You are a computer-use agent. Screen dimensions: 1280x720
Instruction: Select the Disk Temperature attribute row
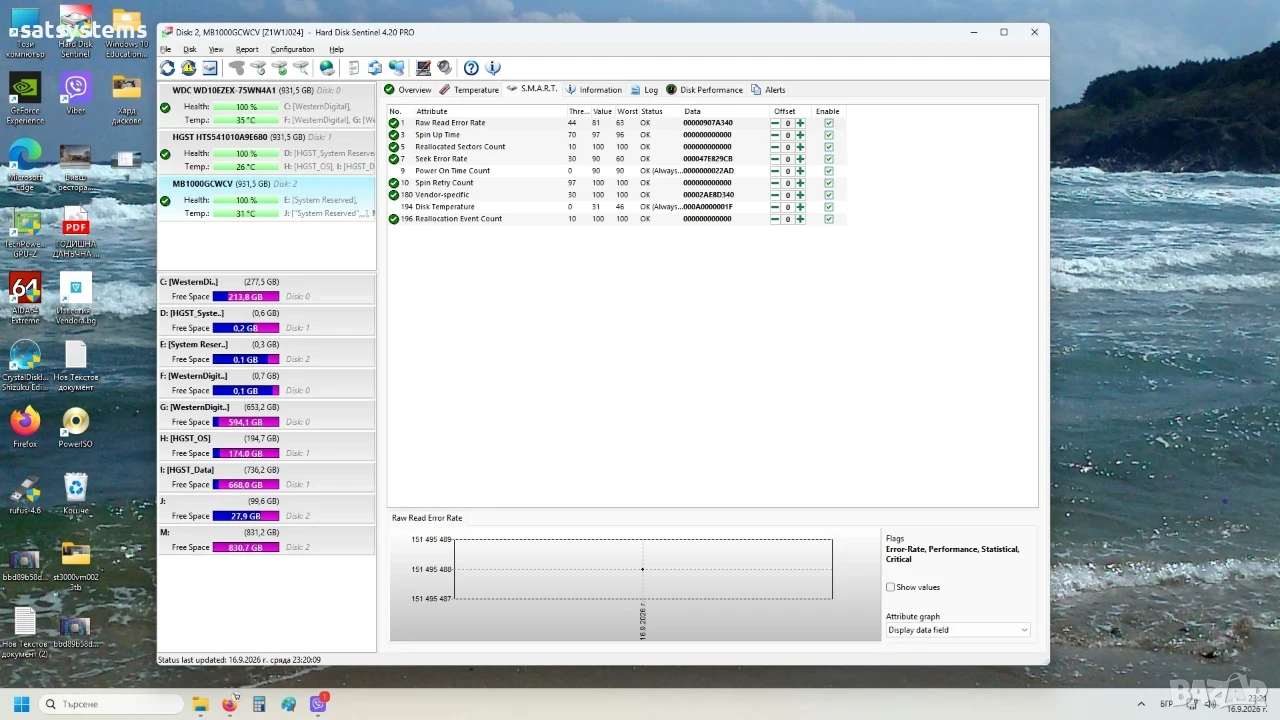coord(616,207)
